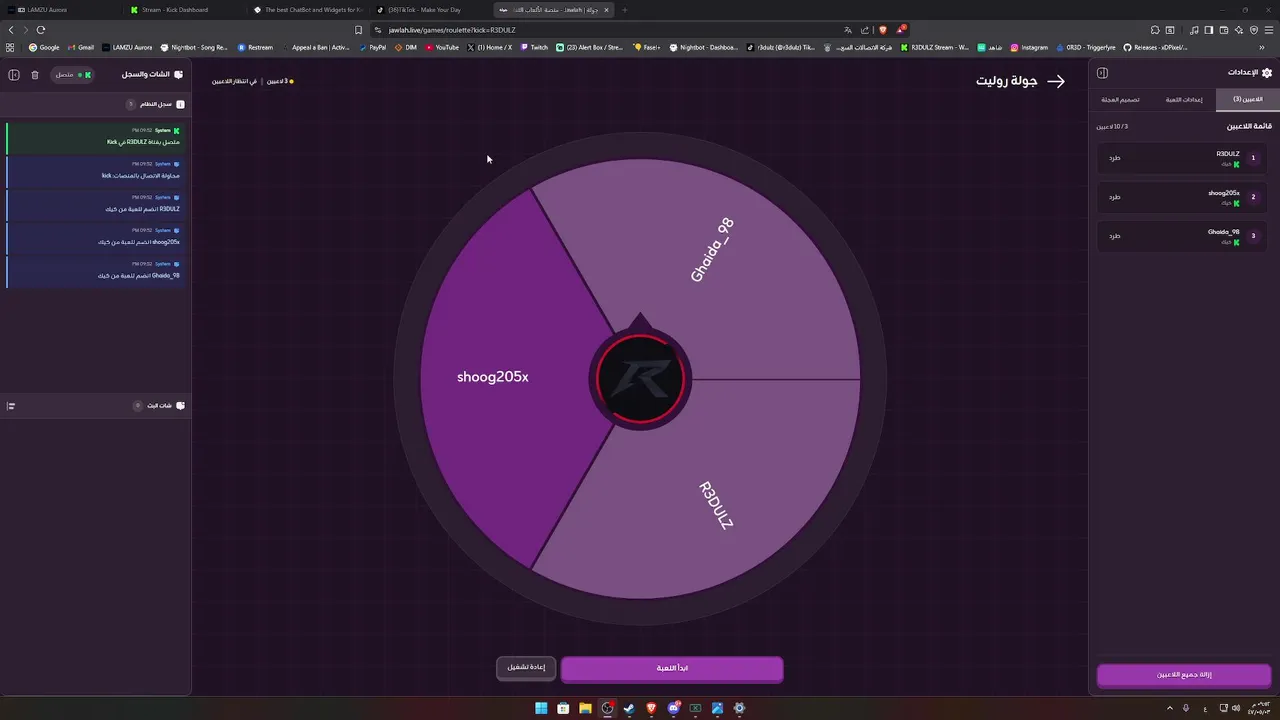Open the Gmail bookmark
This screenshot has width=1280, height=720.
(x=80, y=47)
